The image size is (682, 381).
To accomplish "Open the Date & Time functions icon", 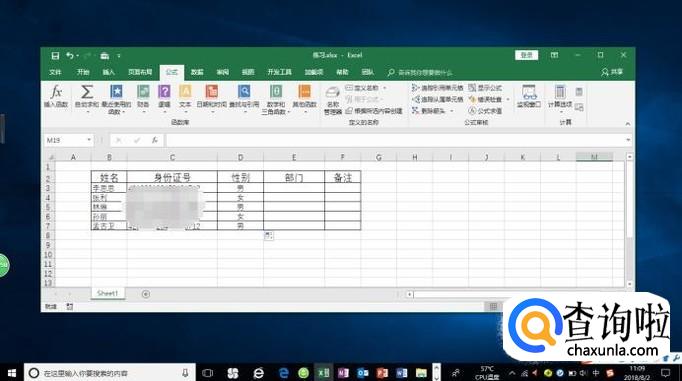I will [212, 92].
